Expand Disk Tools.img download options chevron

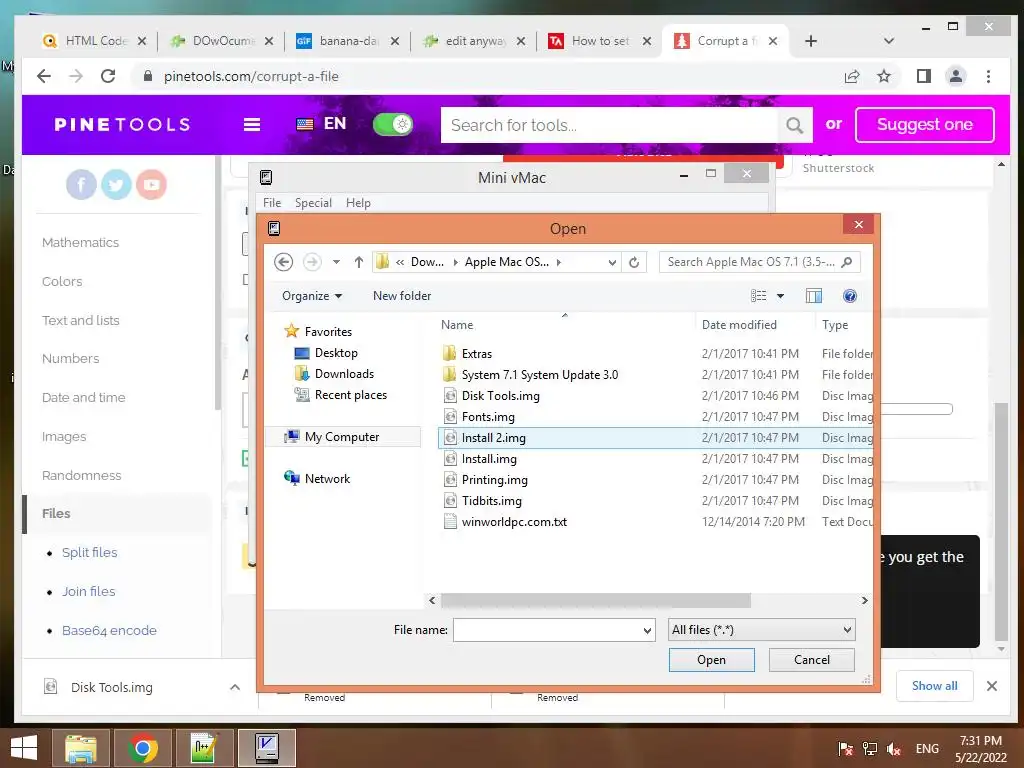[x=235, y=687]
